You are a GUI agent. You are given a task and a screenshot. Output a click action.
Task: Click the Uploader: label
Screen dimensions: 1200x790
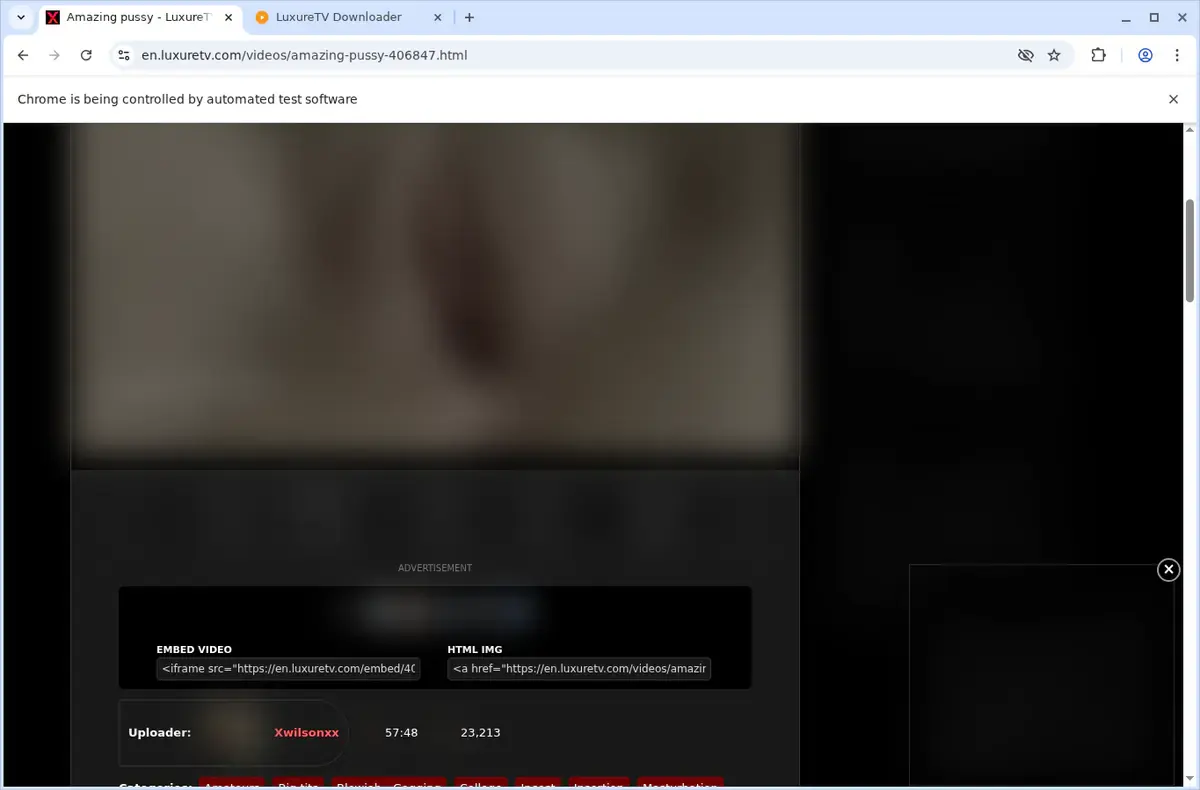pos(159,733)
